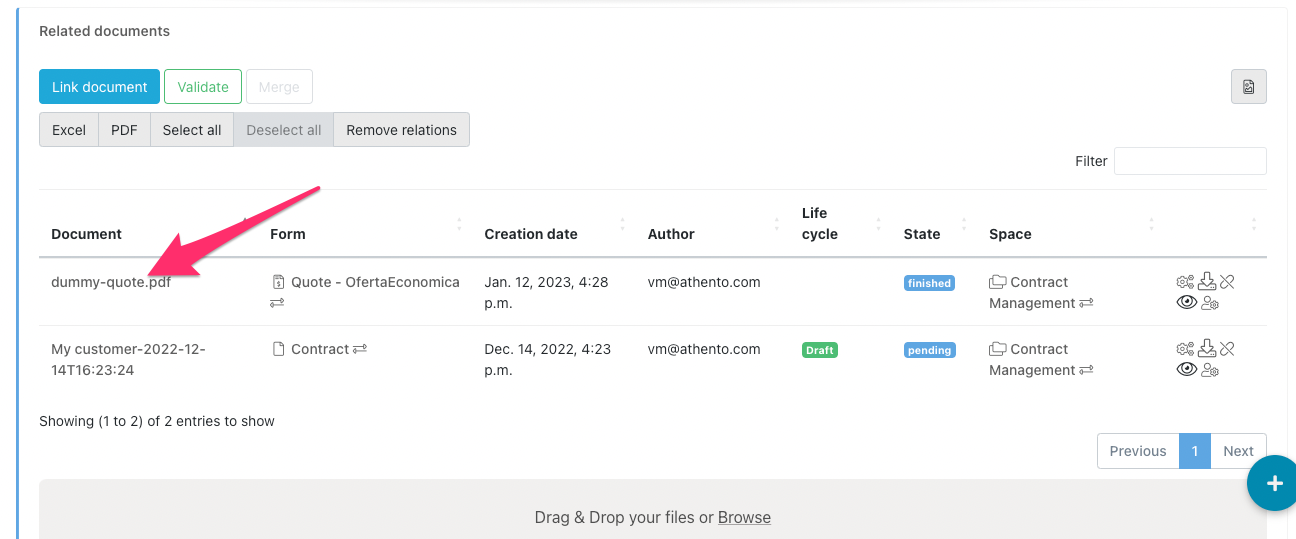Viewport: 1296px width, 539px height.
Task: Open the gears settings icon for dummy-quote.pdf
Action: [1185, 282]
